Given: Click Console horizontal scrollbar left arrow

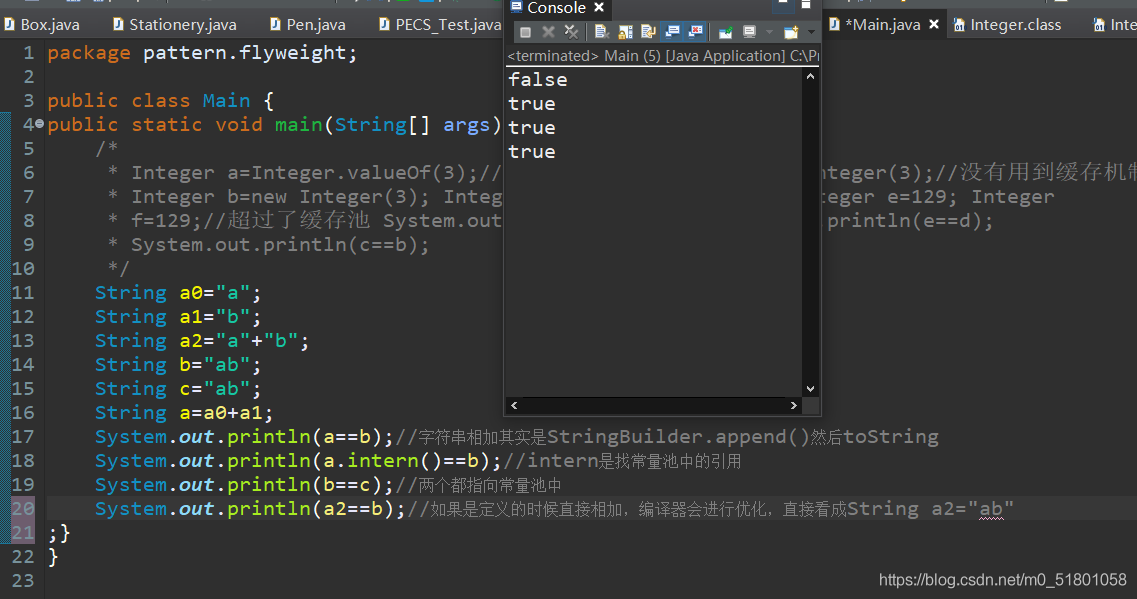Looking at the screenshot, I should click(x=514, y=405).
